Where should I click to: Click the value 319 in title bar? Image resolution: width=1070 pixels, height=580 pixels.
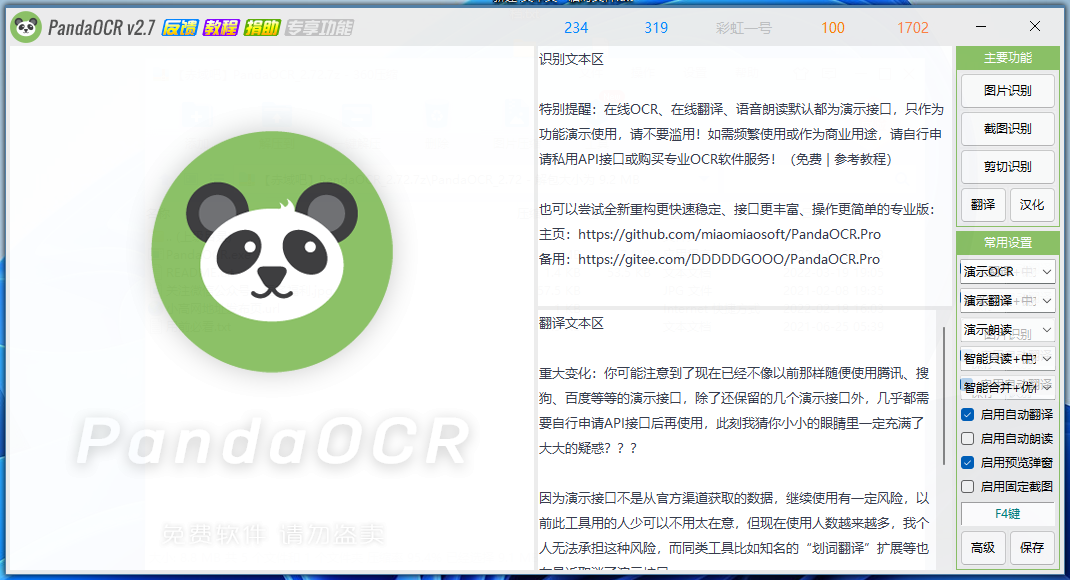click(x=656, y=28)
